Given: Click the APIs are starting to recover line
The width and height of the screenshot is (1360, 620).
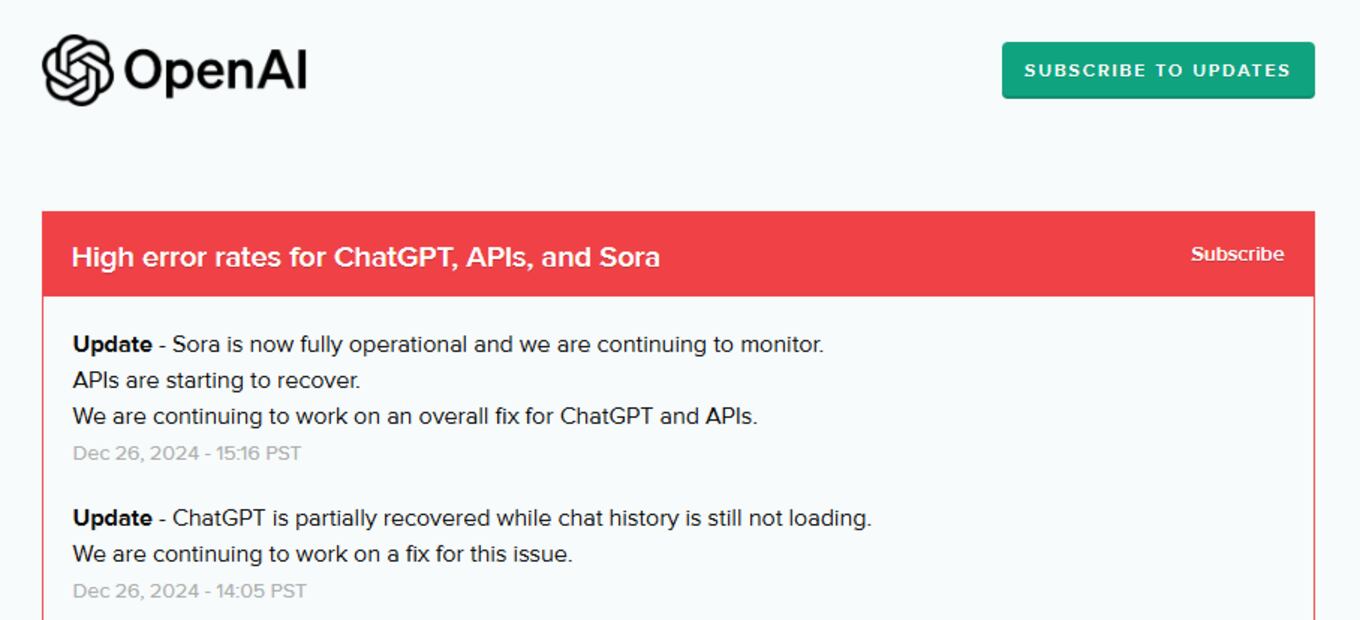Looking at the screenshot, I should coord(216,380).
